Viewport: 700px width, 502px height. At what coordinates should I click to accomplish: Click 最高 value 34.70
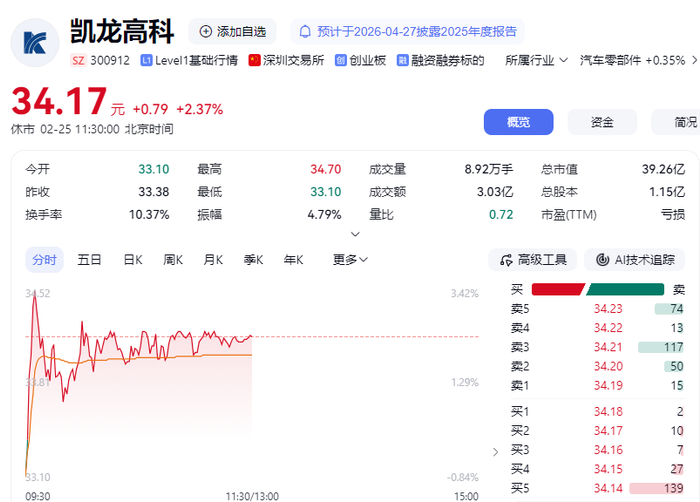[x=325, y=169]
